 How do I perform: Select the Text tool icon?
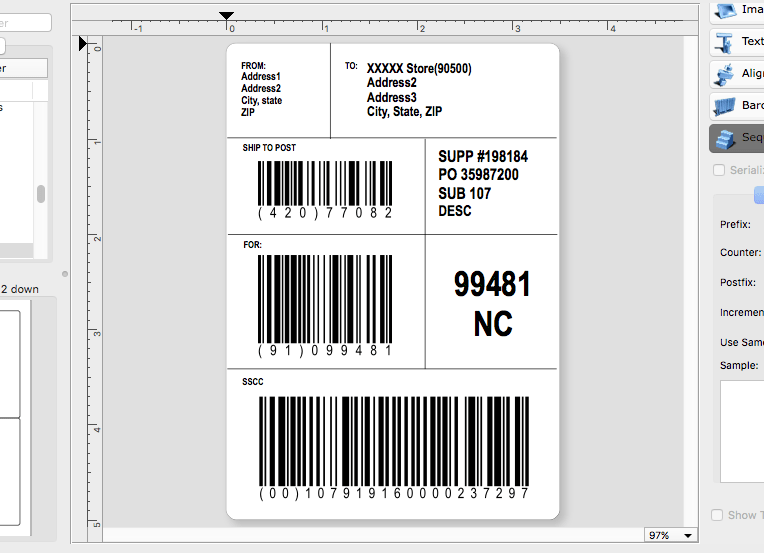[725, 42]
